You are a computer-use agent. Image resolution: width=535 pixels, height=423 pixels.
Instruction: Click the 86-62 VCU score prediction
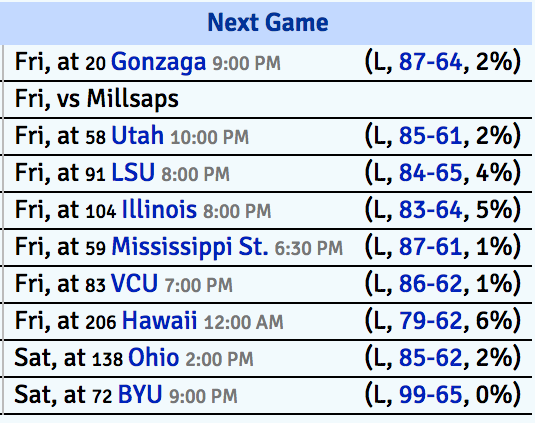[431, 283]
